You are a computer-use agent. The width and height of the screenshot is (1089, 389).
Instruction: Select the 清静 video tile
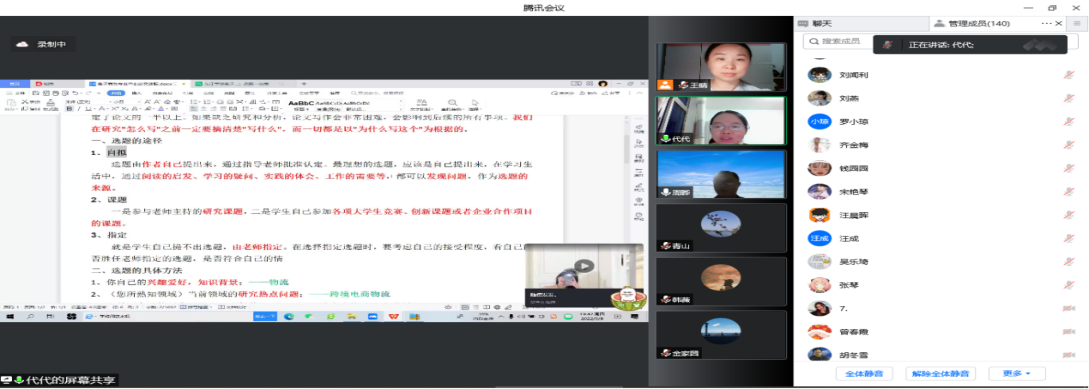721,174
